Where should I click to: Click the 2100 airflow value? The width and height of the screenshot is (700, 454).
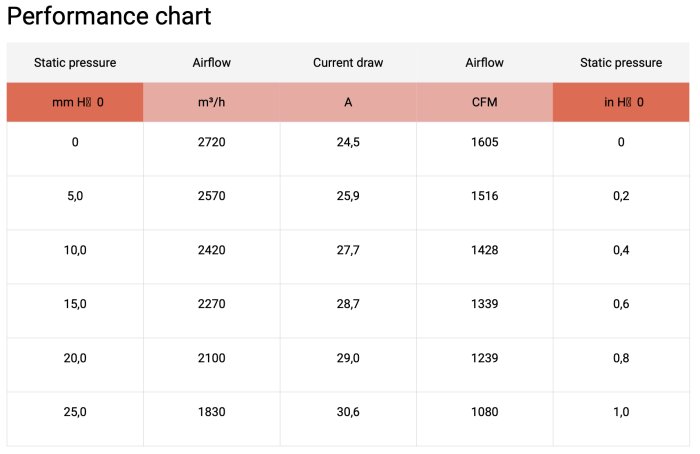211,358
